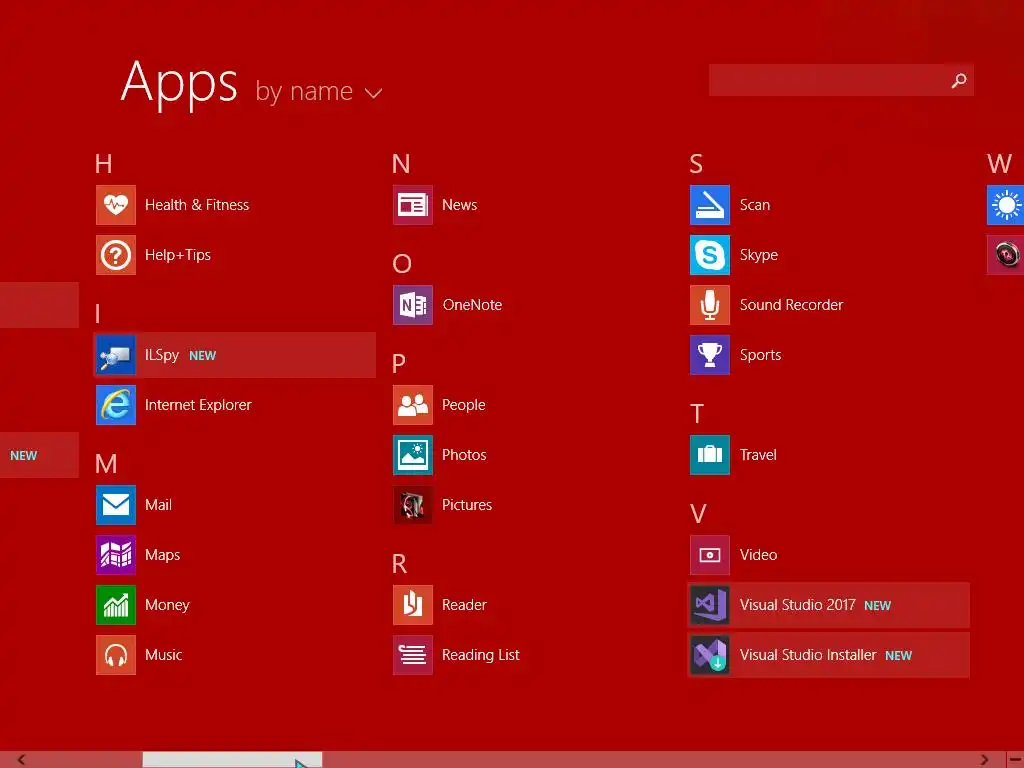Open the second app icon under W

[x=1006, y=255]
